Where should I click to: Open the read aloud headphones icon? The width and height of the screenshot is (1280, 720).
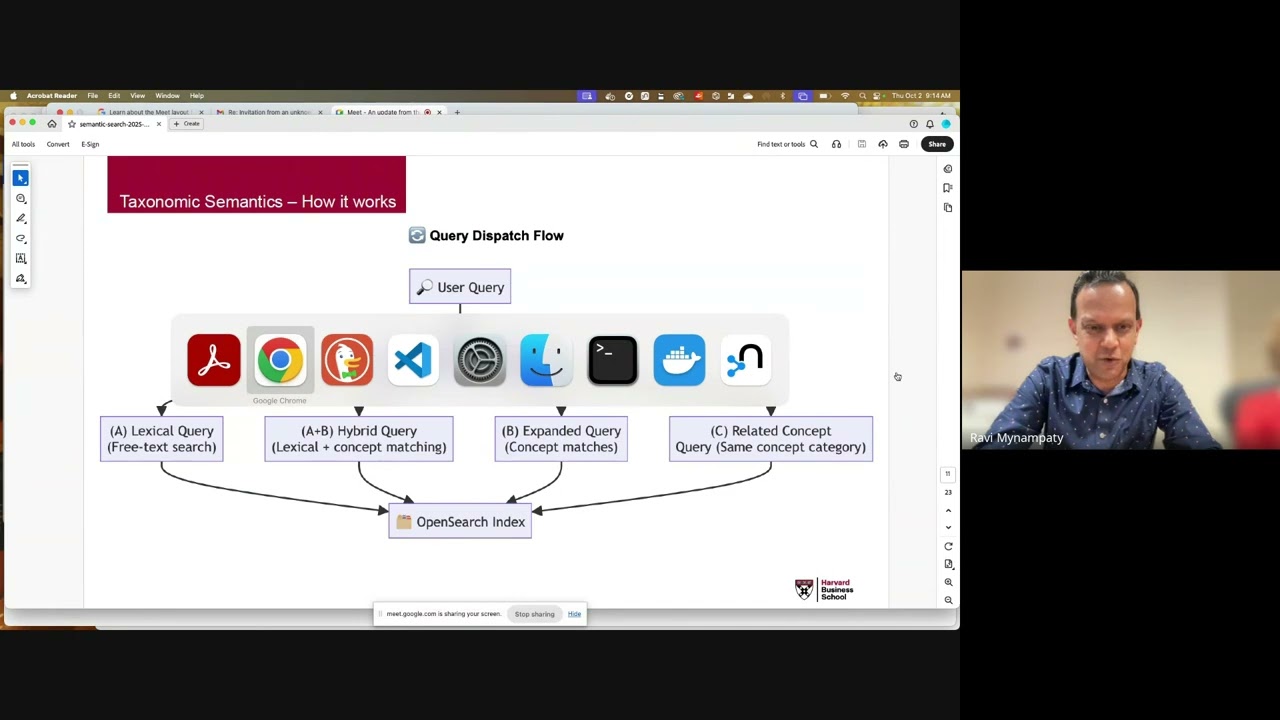[x=836, y=144]
